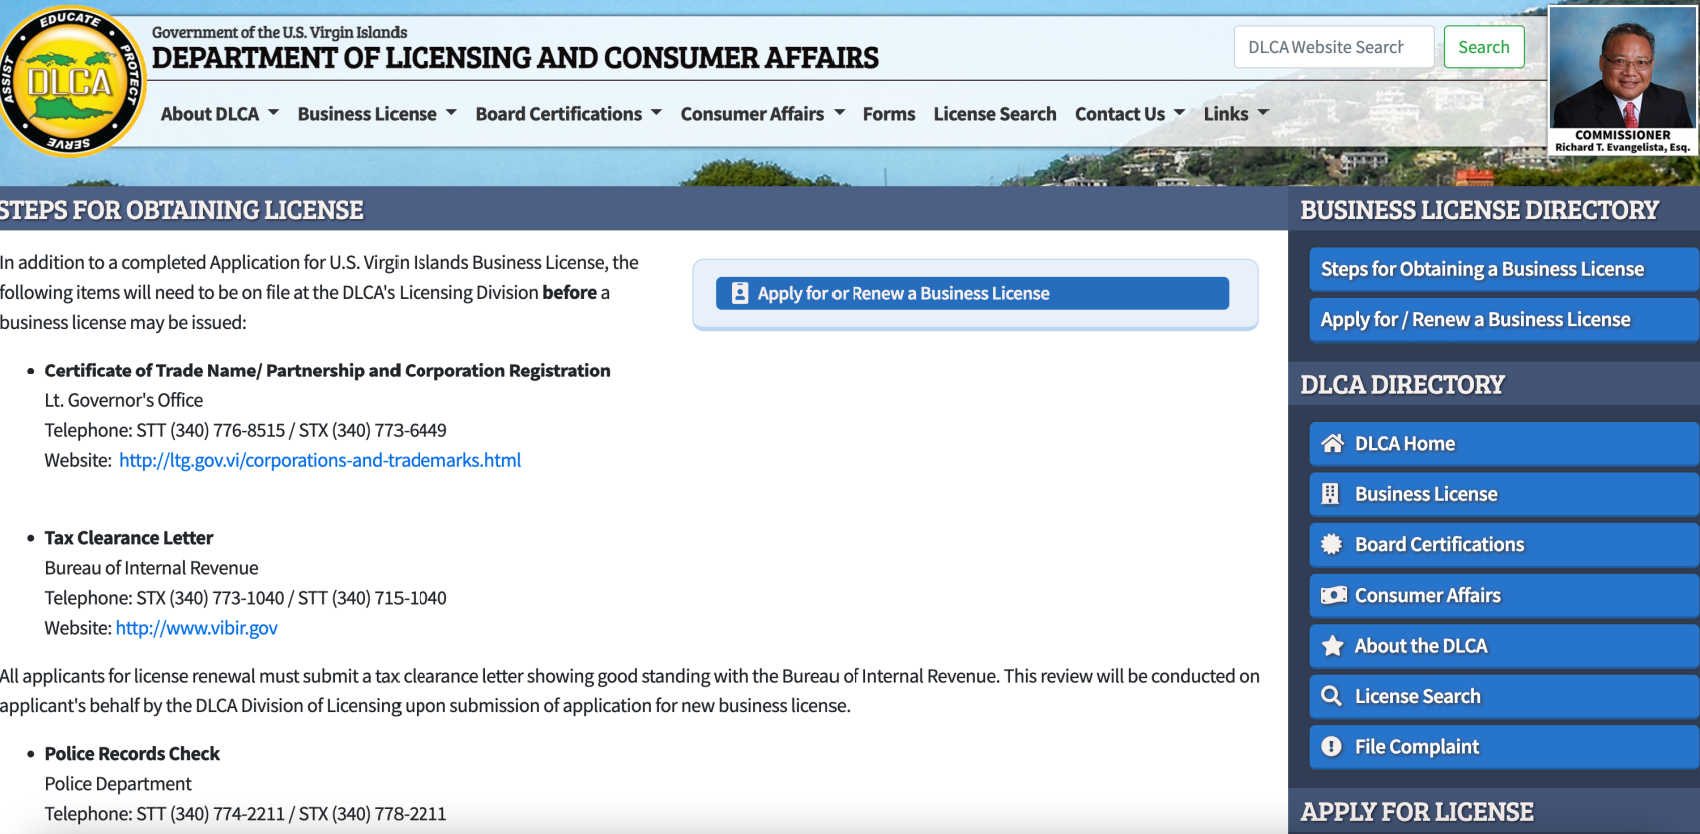Click the exclamation icon beside File Complaint
Image resolution: width=1700 pixels, height=834 pixels.
click(1331, 747)
